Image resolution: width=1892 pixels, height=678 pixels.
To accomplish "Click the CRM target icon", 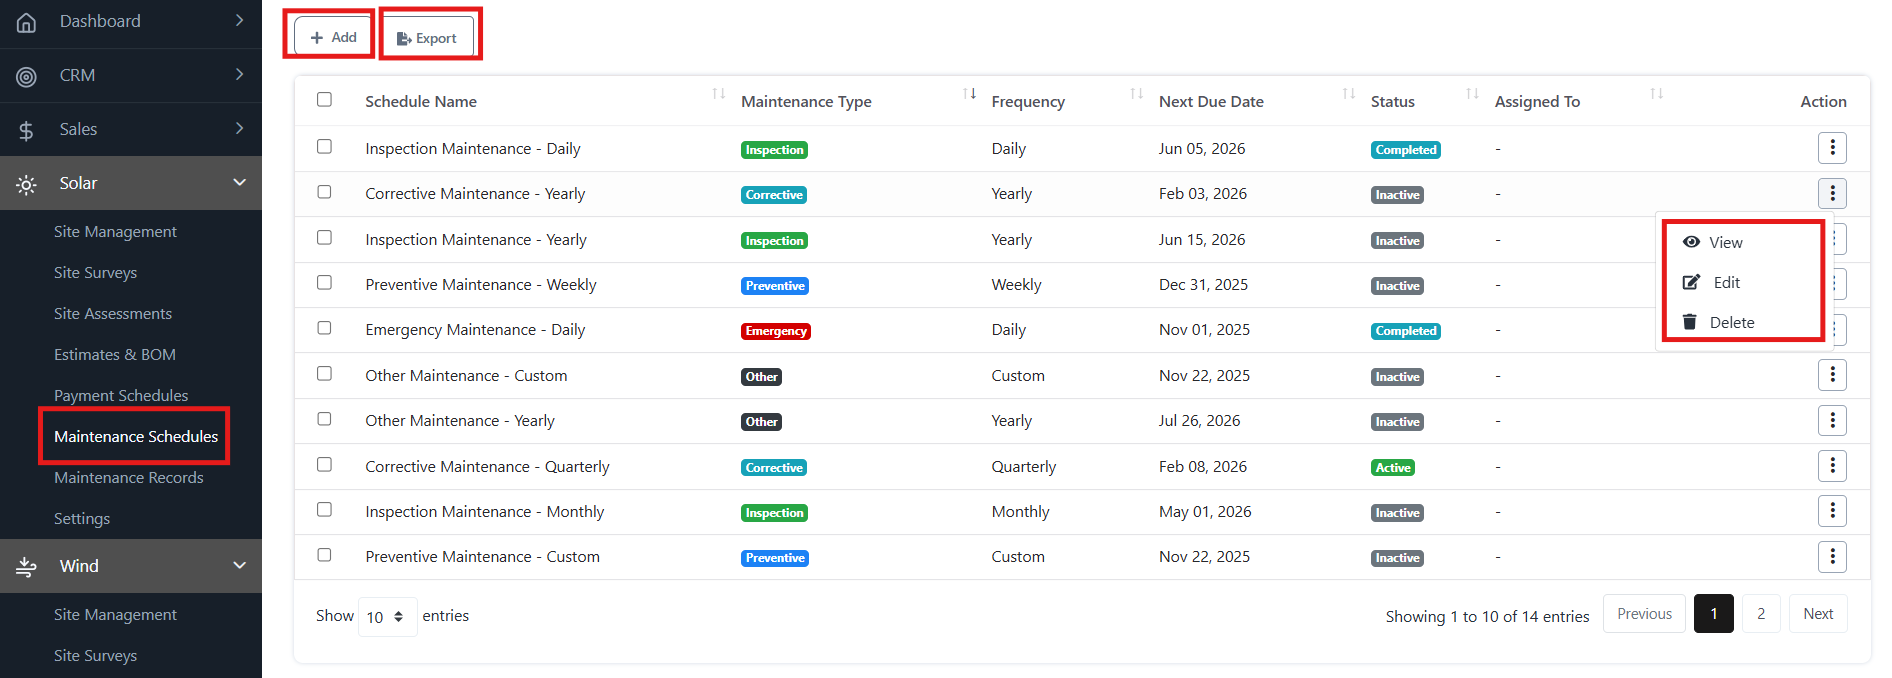I will (27, 76).
